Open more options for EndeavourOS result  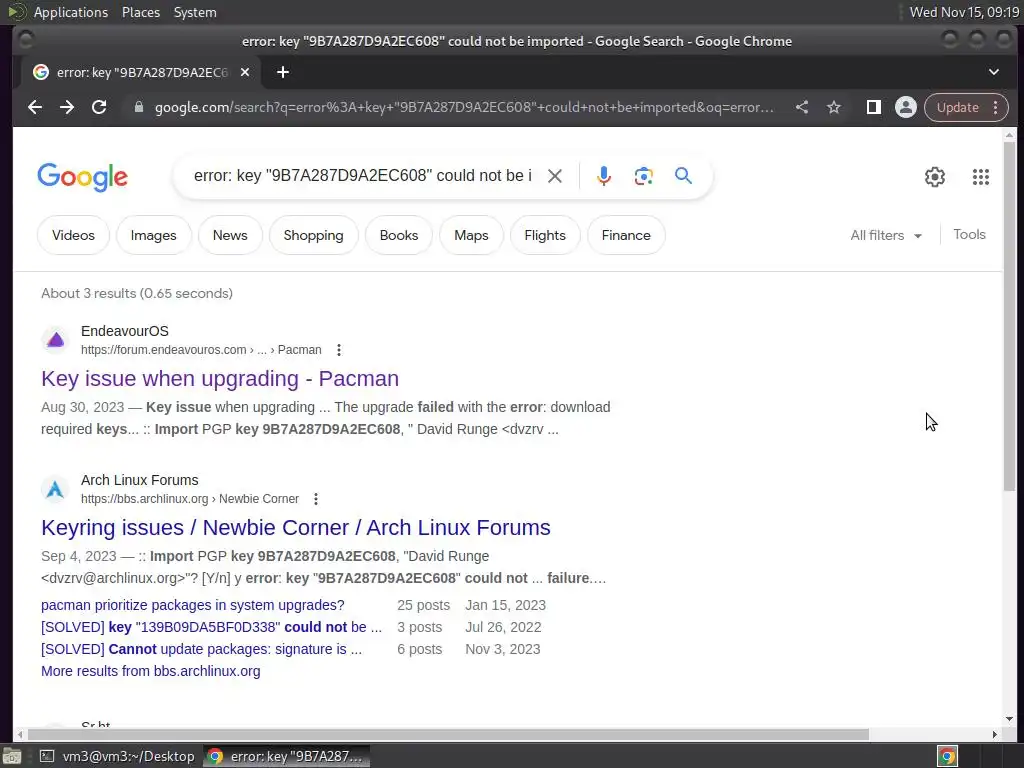[338, 350]
